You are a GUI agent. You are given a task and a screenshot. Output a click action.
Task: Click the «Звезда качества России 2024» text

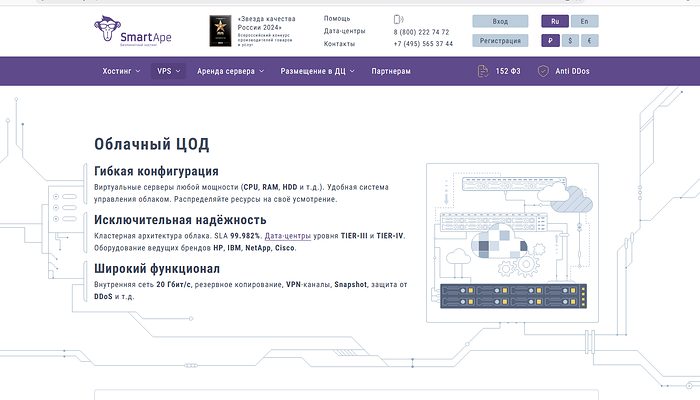point(266,23)
